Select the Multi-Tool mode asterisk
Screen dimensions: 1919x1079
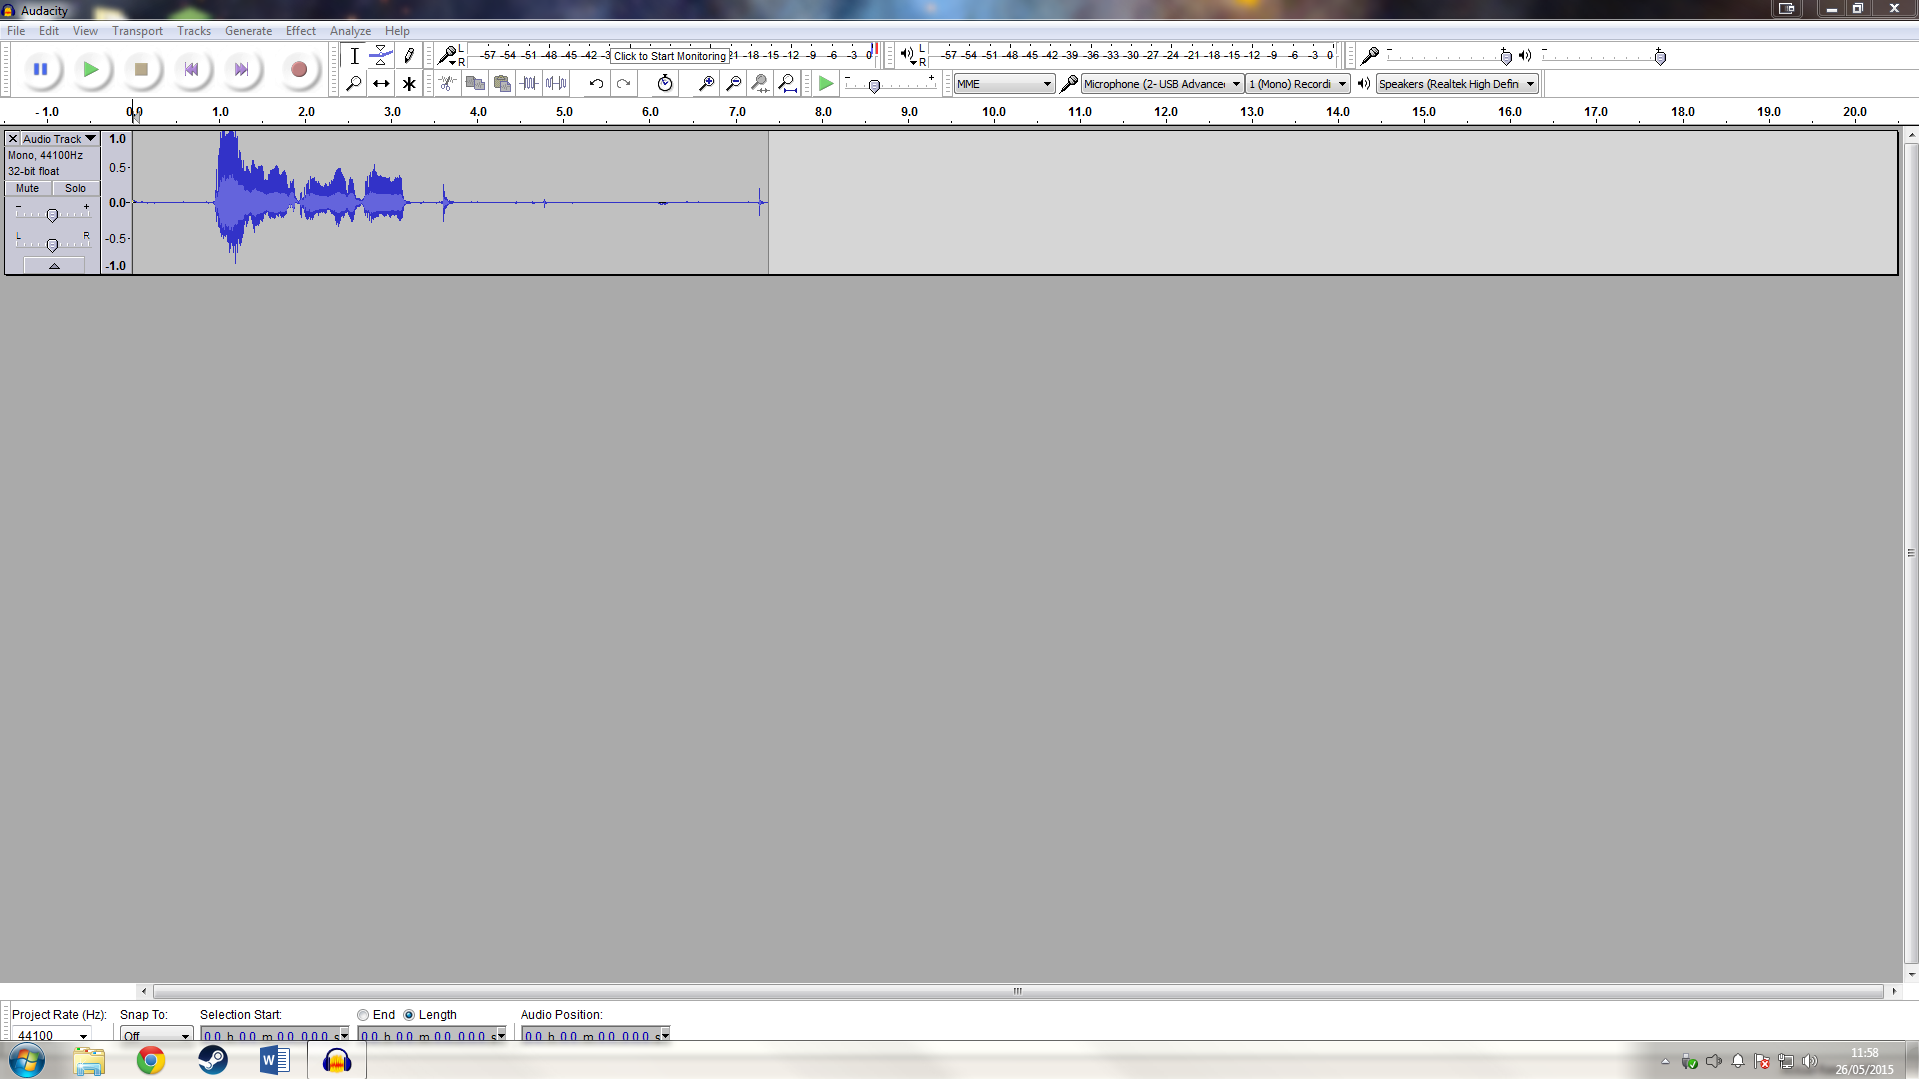tap(408, 84)
